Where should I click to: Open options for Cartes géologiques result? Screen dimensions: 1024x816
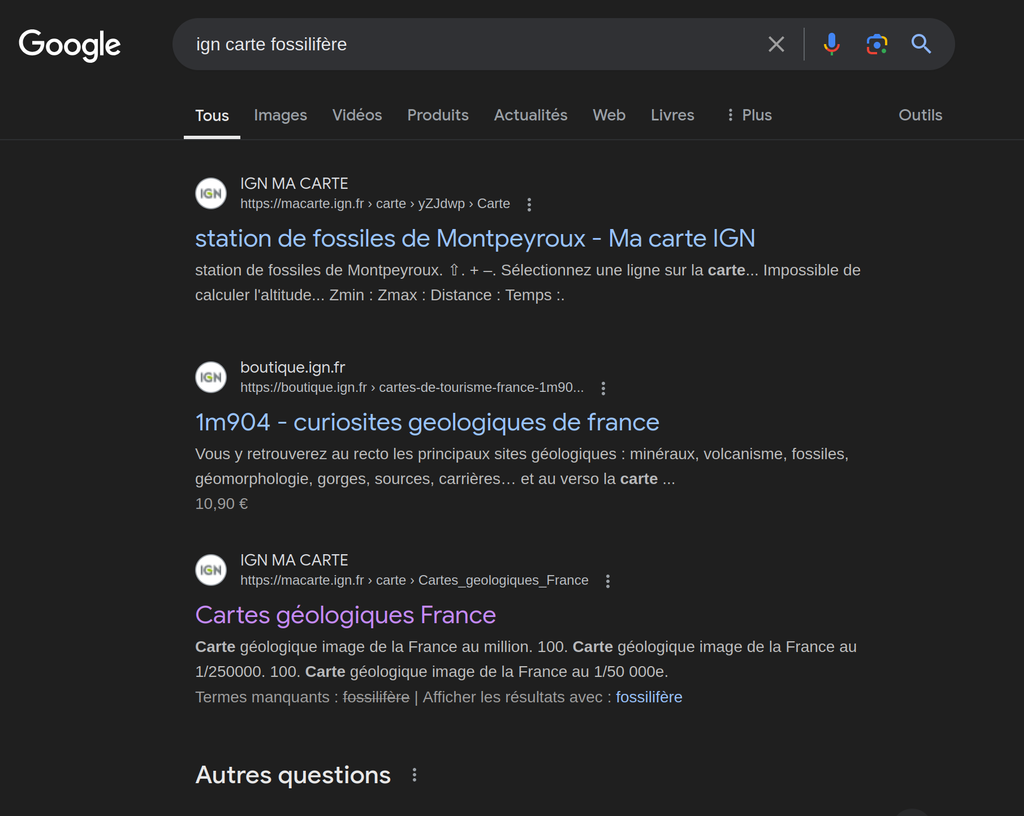click(607, 581)
